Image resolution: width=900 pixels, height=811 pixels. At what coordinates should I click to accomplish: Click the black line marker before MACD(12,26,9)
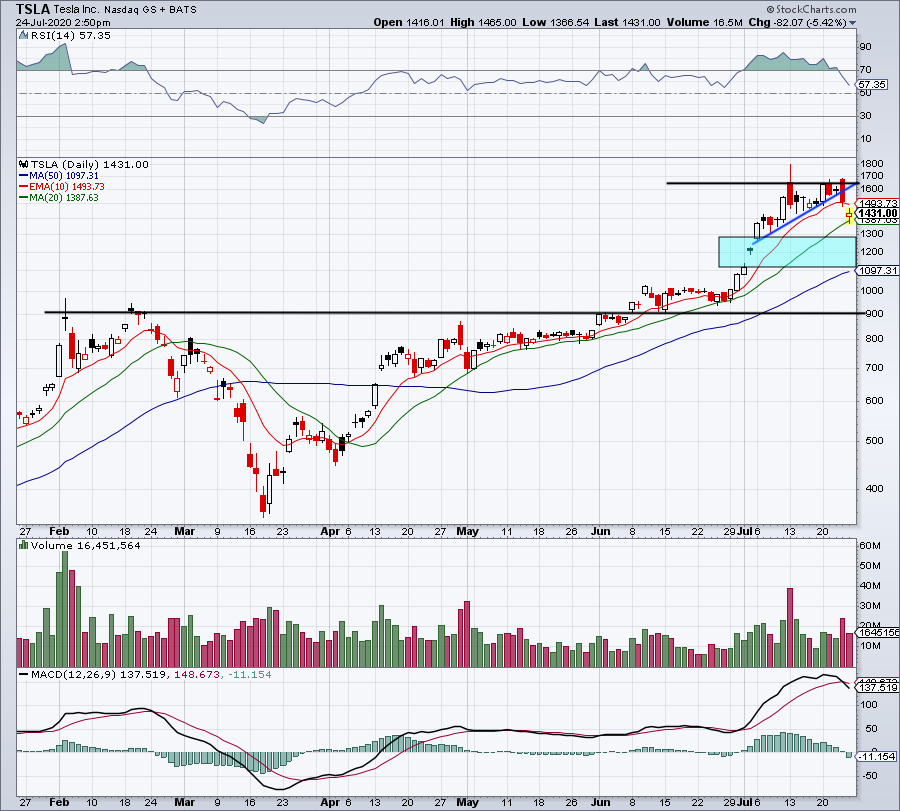click(x=23, y=674)
